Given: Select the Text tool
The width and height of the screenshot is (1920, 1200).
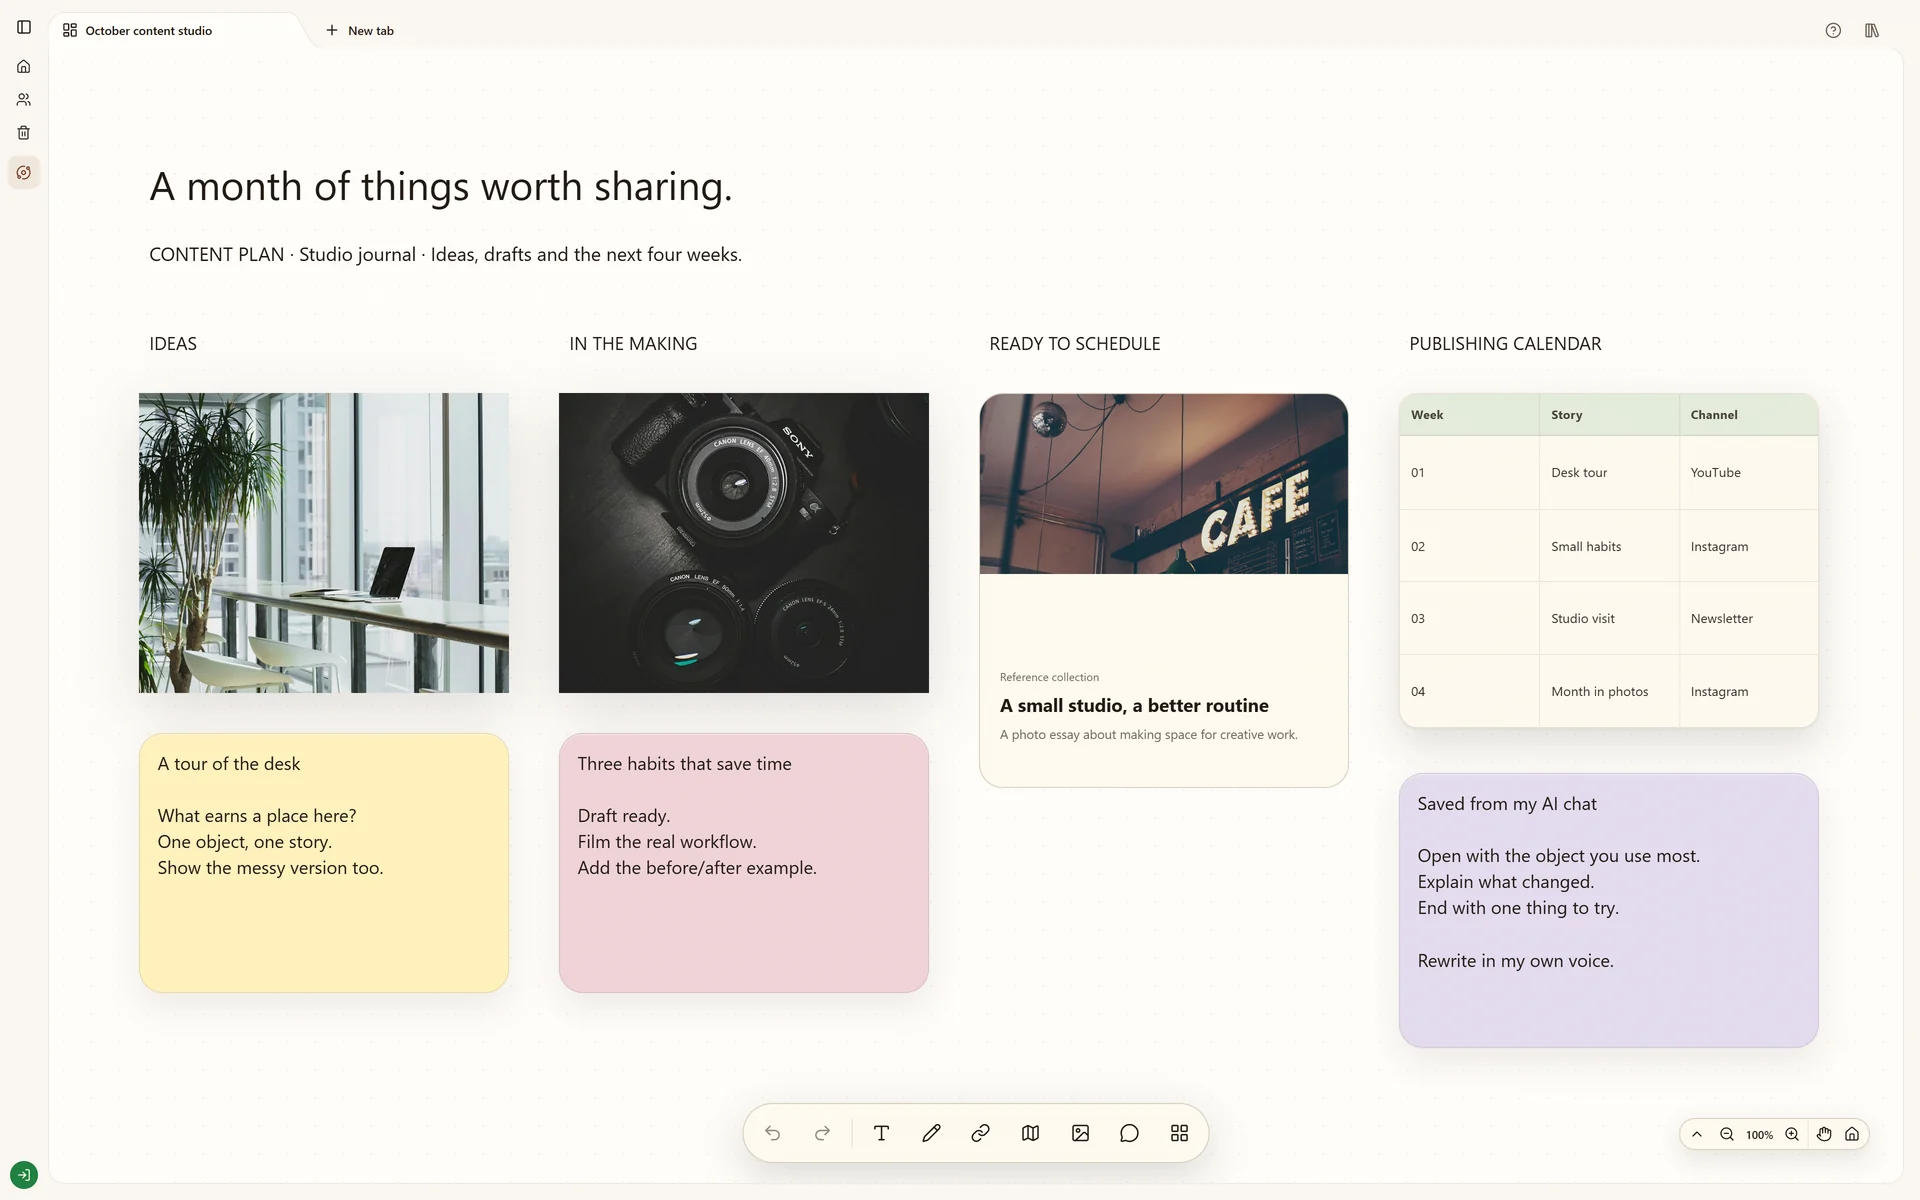Looking at the screenshot, I should [881, 1133].
